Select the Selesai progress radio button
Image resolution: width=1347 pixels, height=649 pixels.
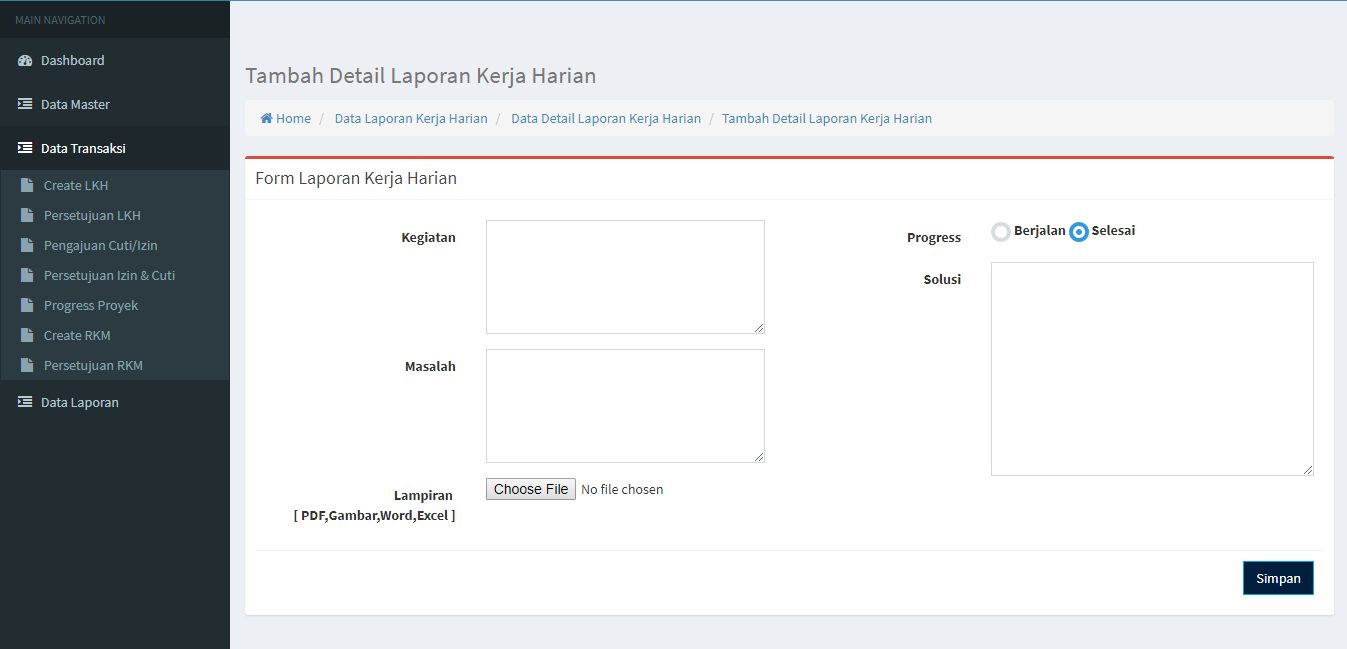tap(1078, 231)
